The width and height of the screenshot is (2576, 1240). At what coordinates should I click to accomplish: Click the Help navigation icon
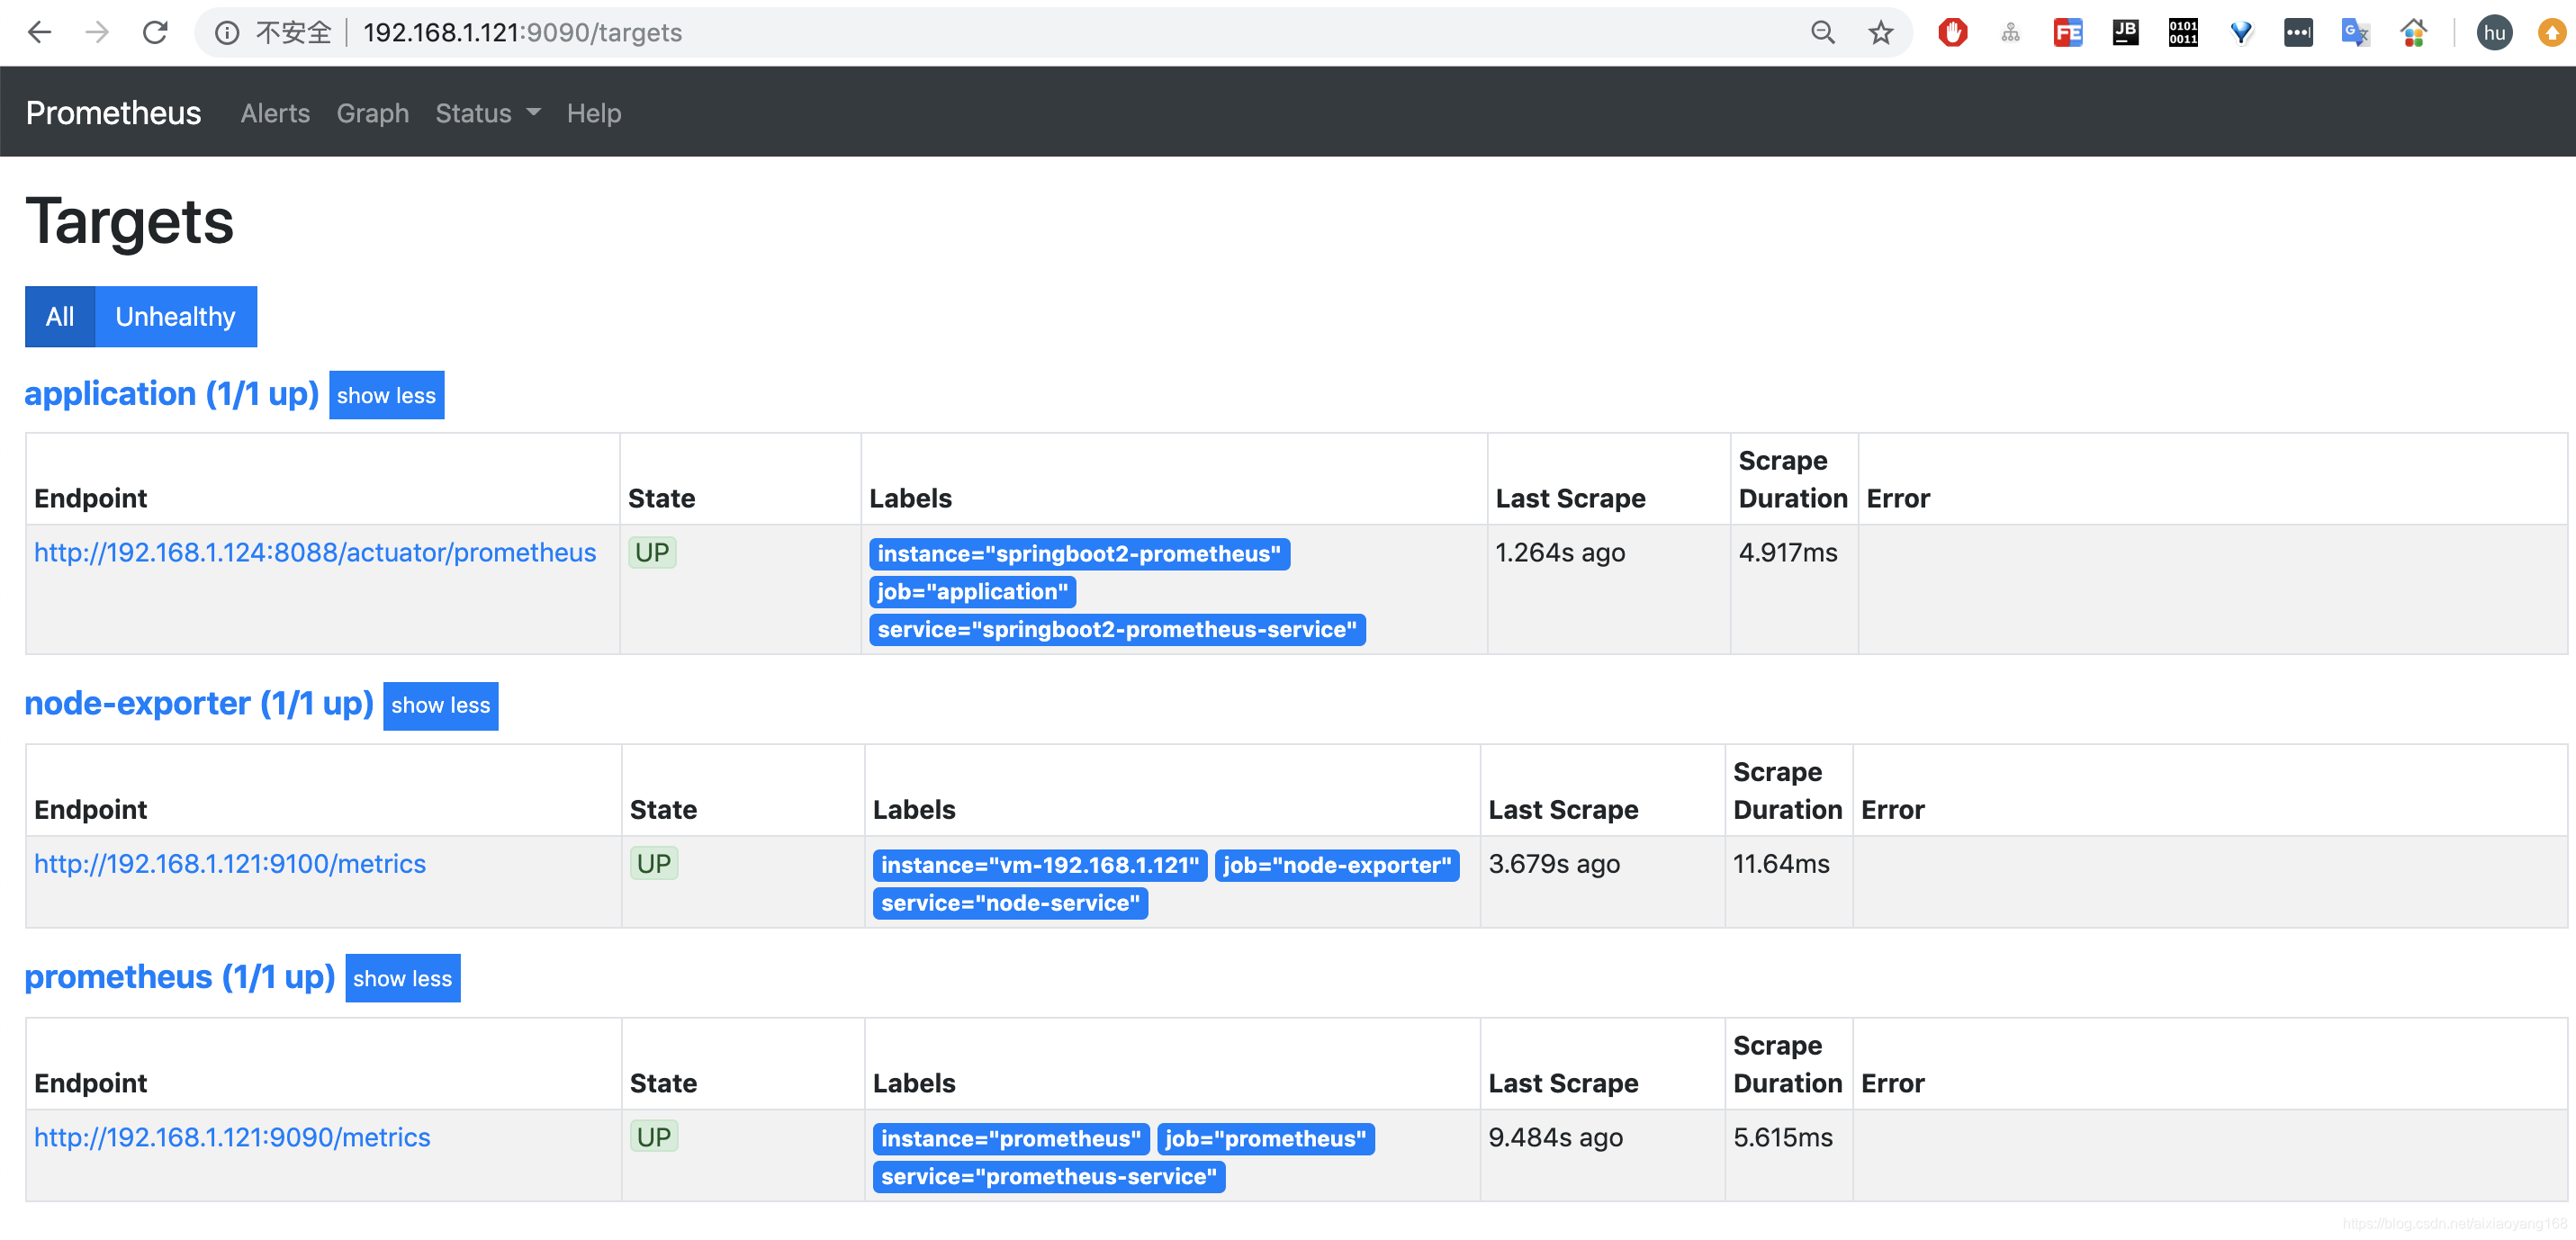point(593,112)
